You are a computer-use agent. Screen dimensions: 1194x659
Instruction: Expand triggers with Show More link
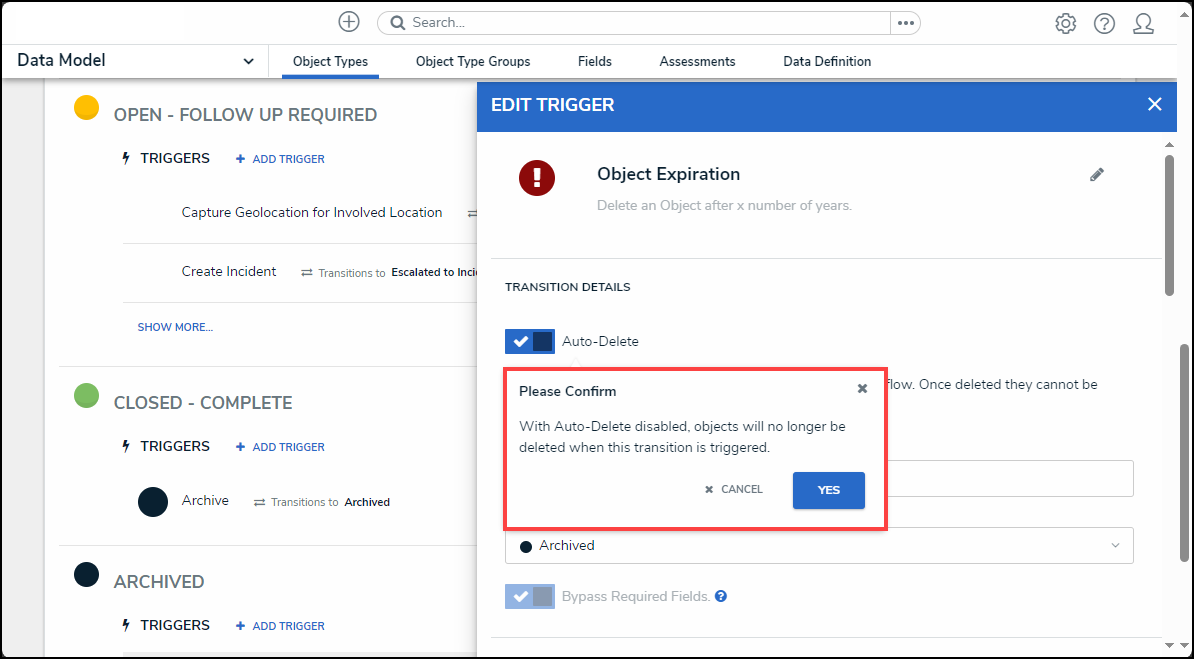(x=175, y=327)
